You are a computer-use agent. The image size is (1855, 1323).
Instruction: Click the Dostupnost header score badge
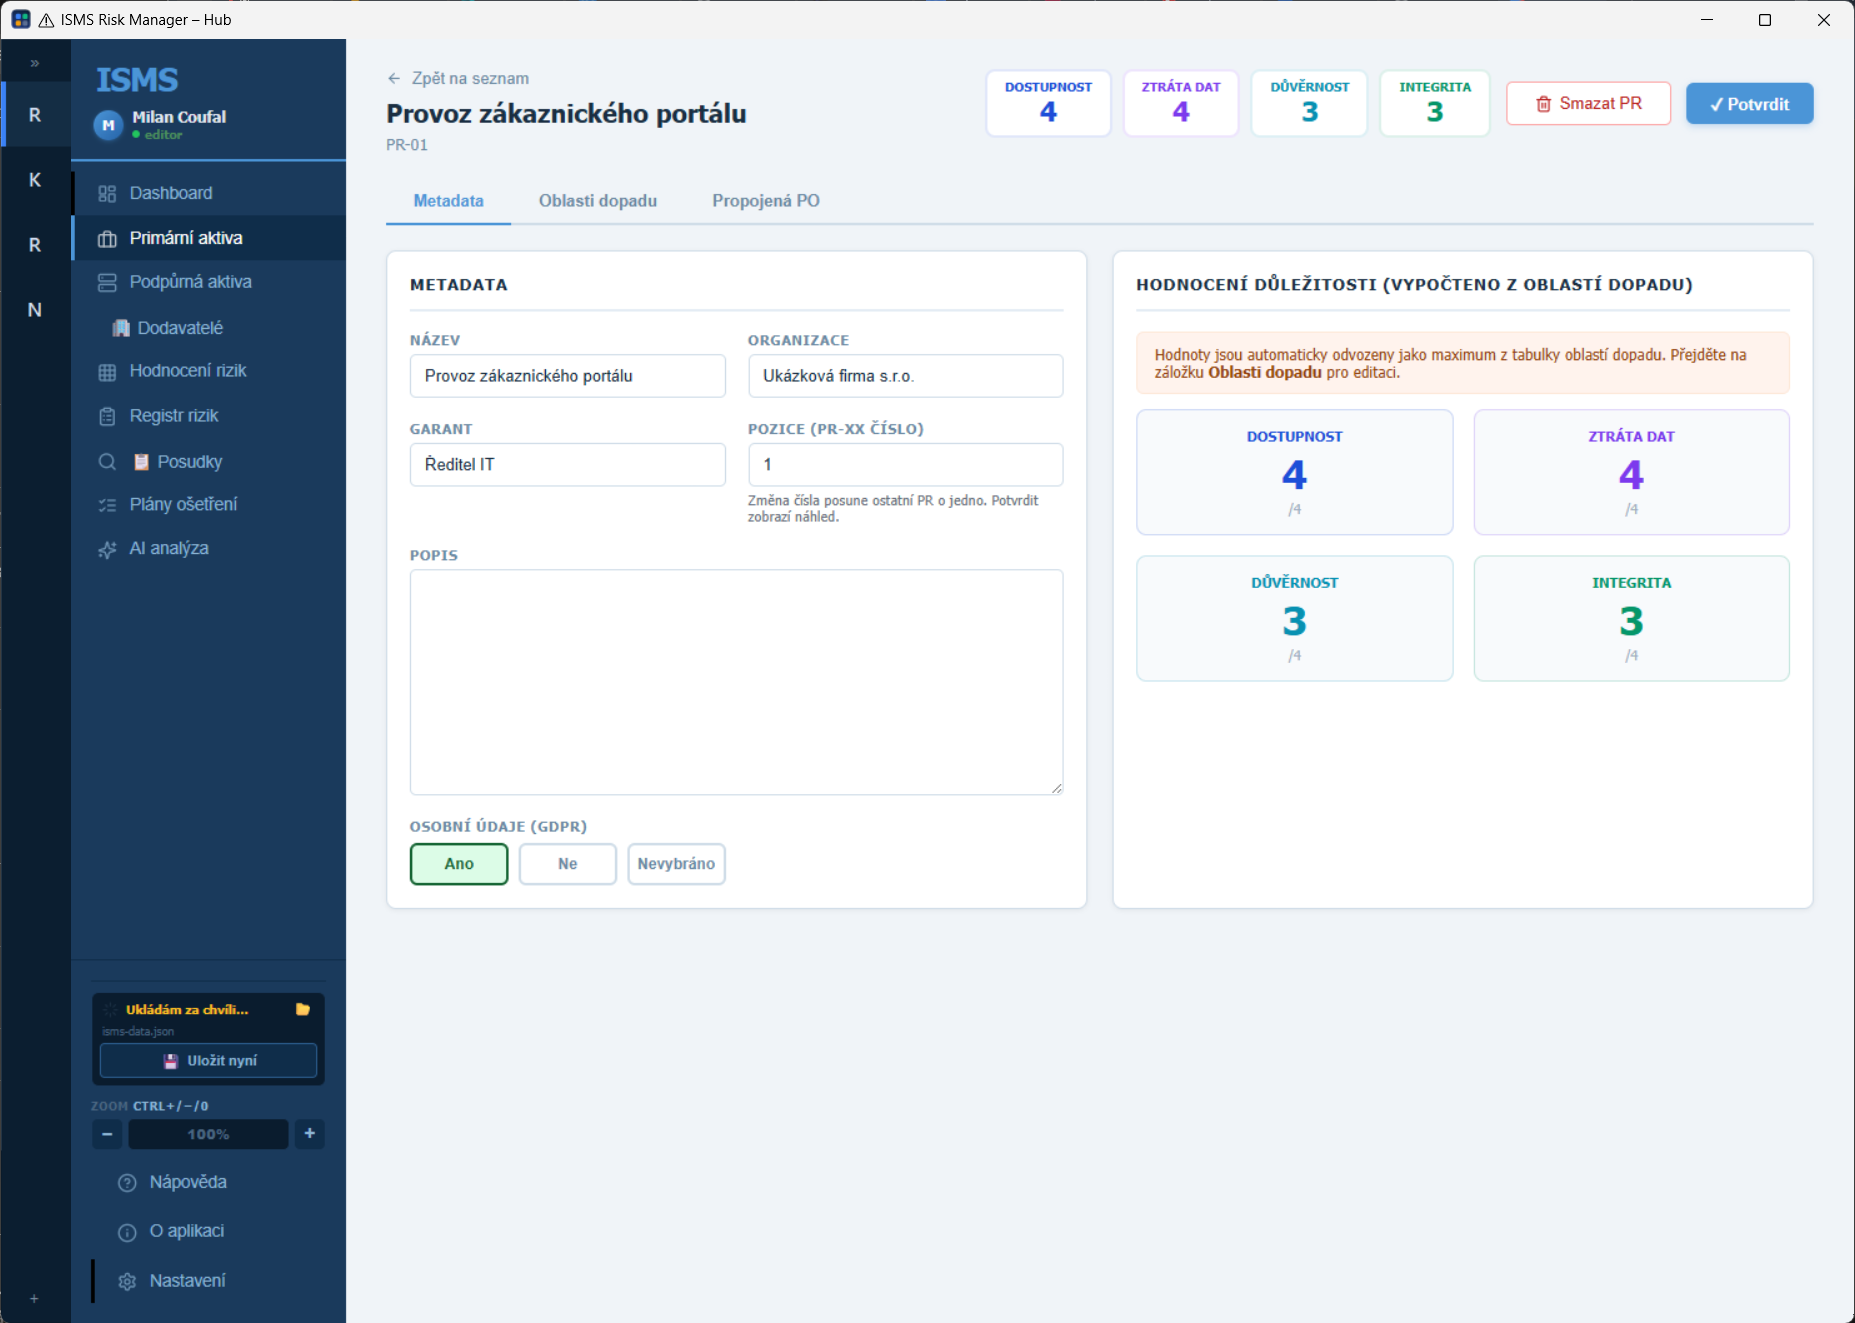click(1048, 103)
